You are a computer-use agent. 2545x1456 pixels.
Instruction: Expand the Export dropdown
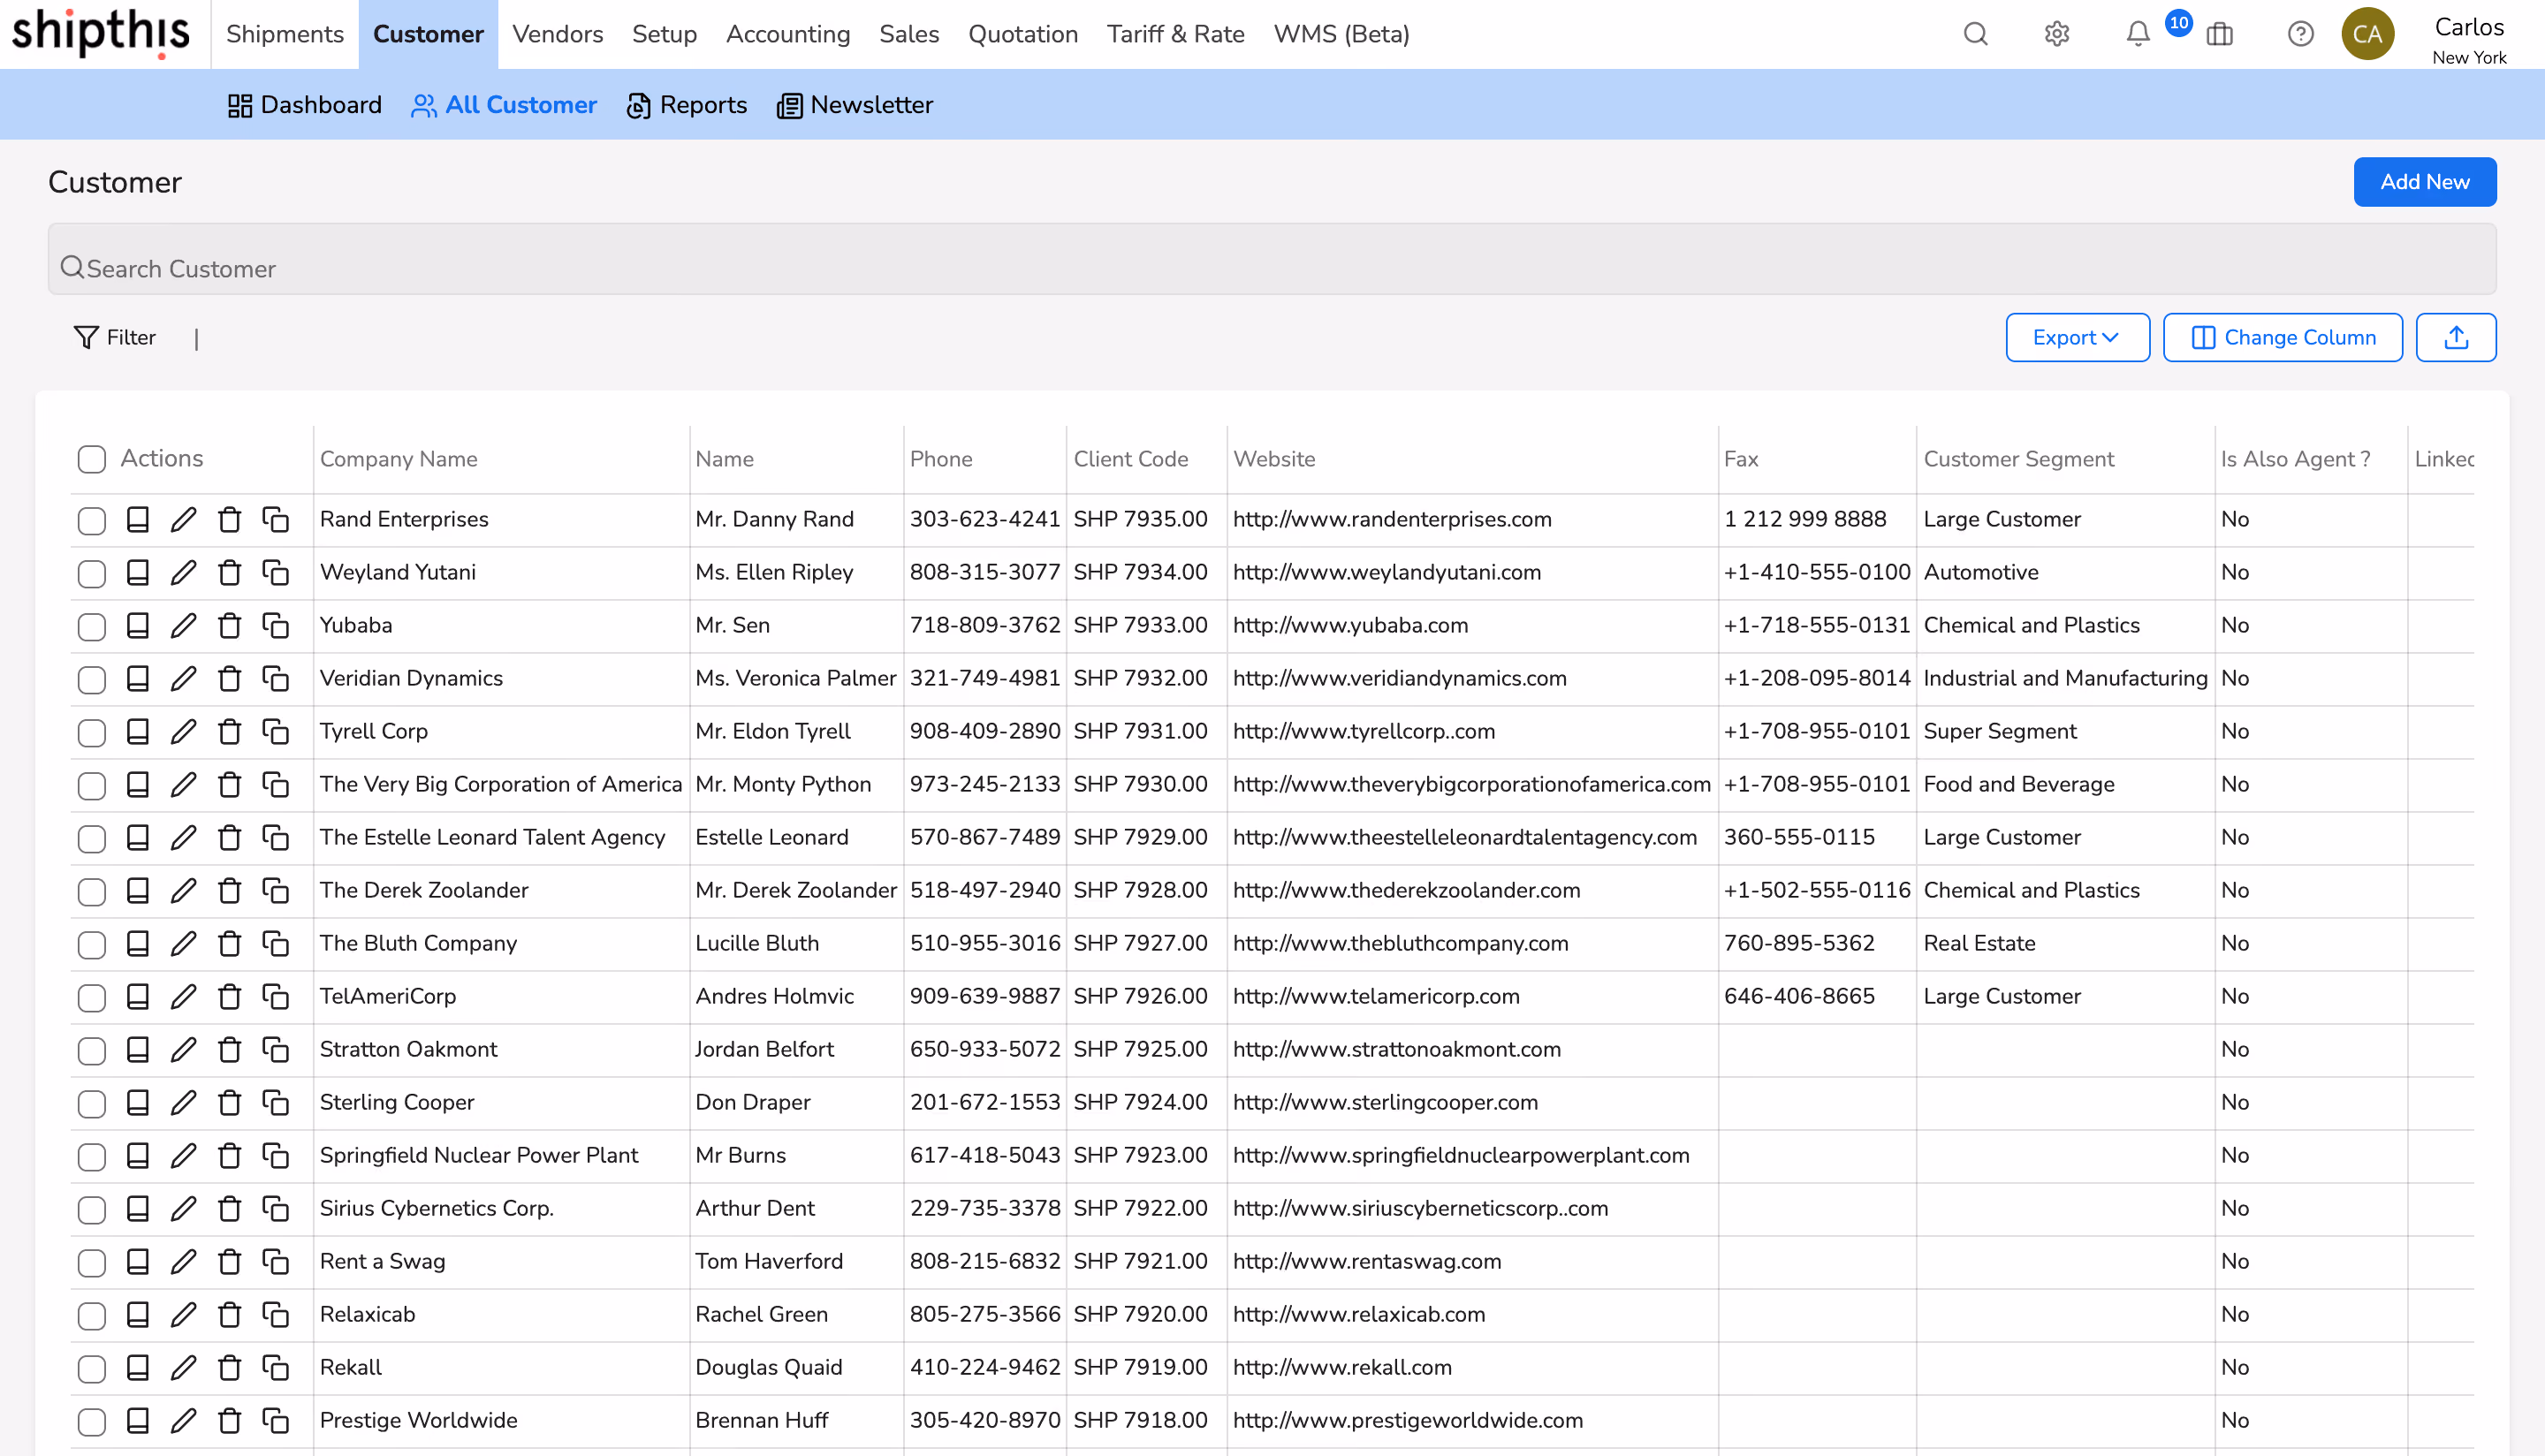tap(2077, 337)
